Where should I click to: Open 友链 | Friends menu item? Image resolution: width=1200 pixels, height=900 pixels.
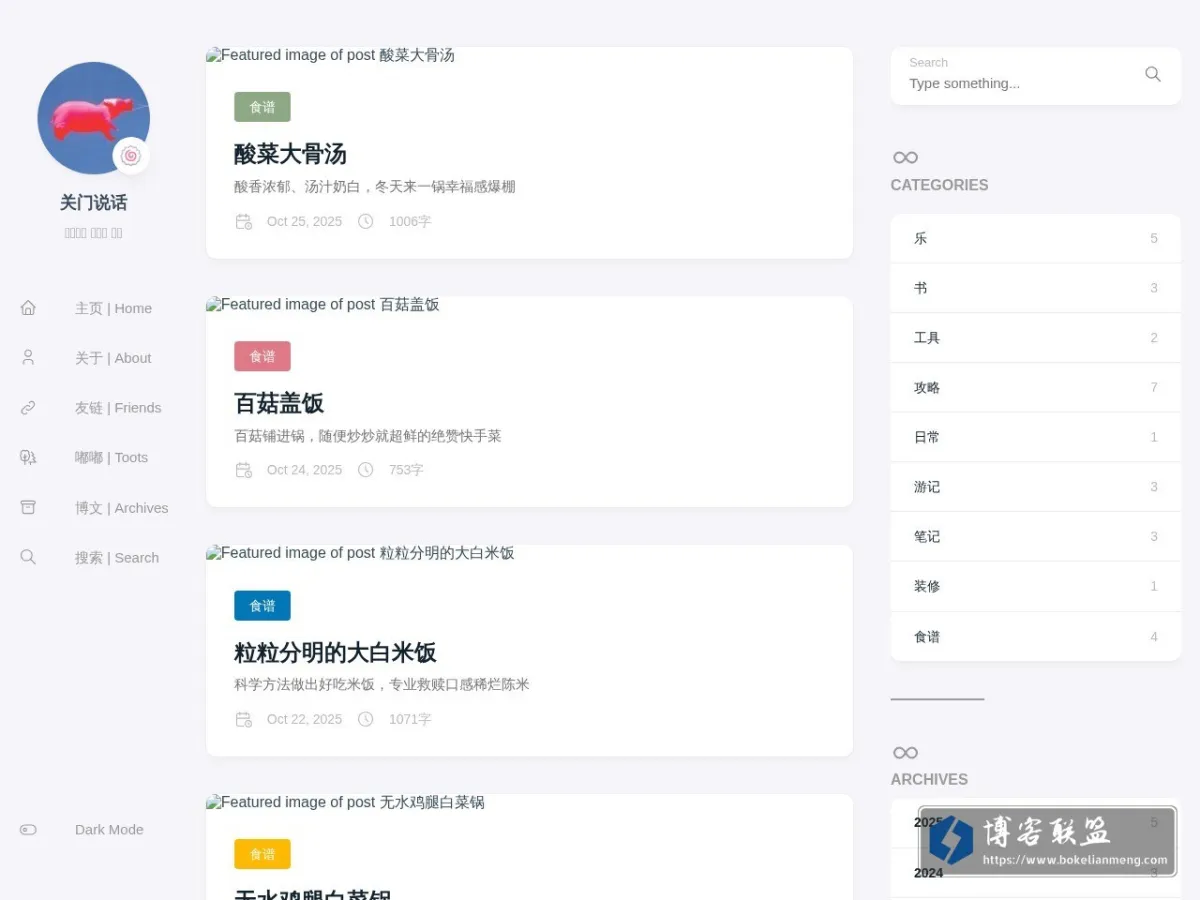click(x=118, y=408)
